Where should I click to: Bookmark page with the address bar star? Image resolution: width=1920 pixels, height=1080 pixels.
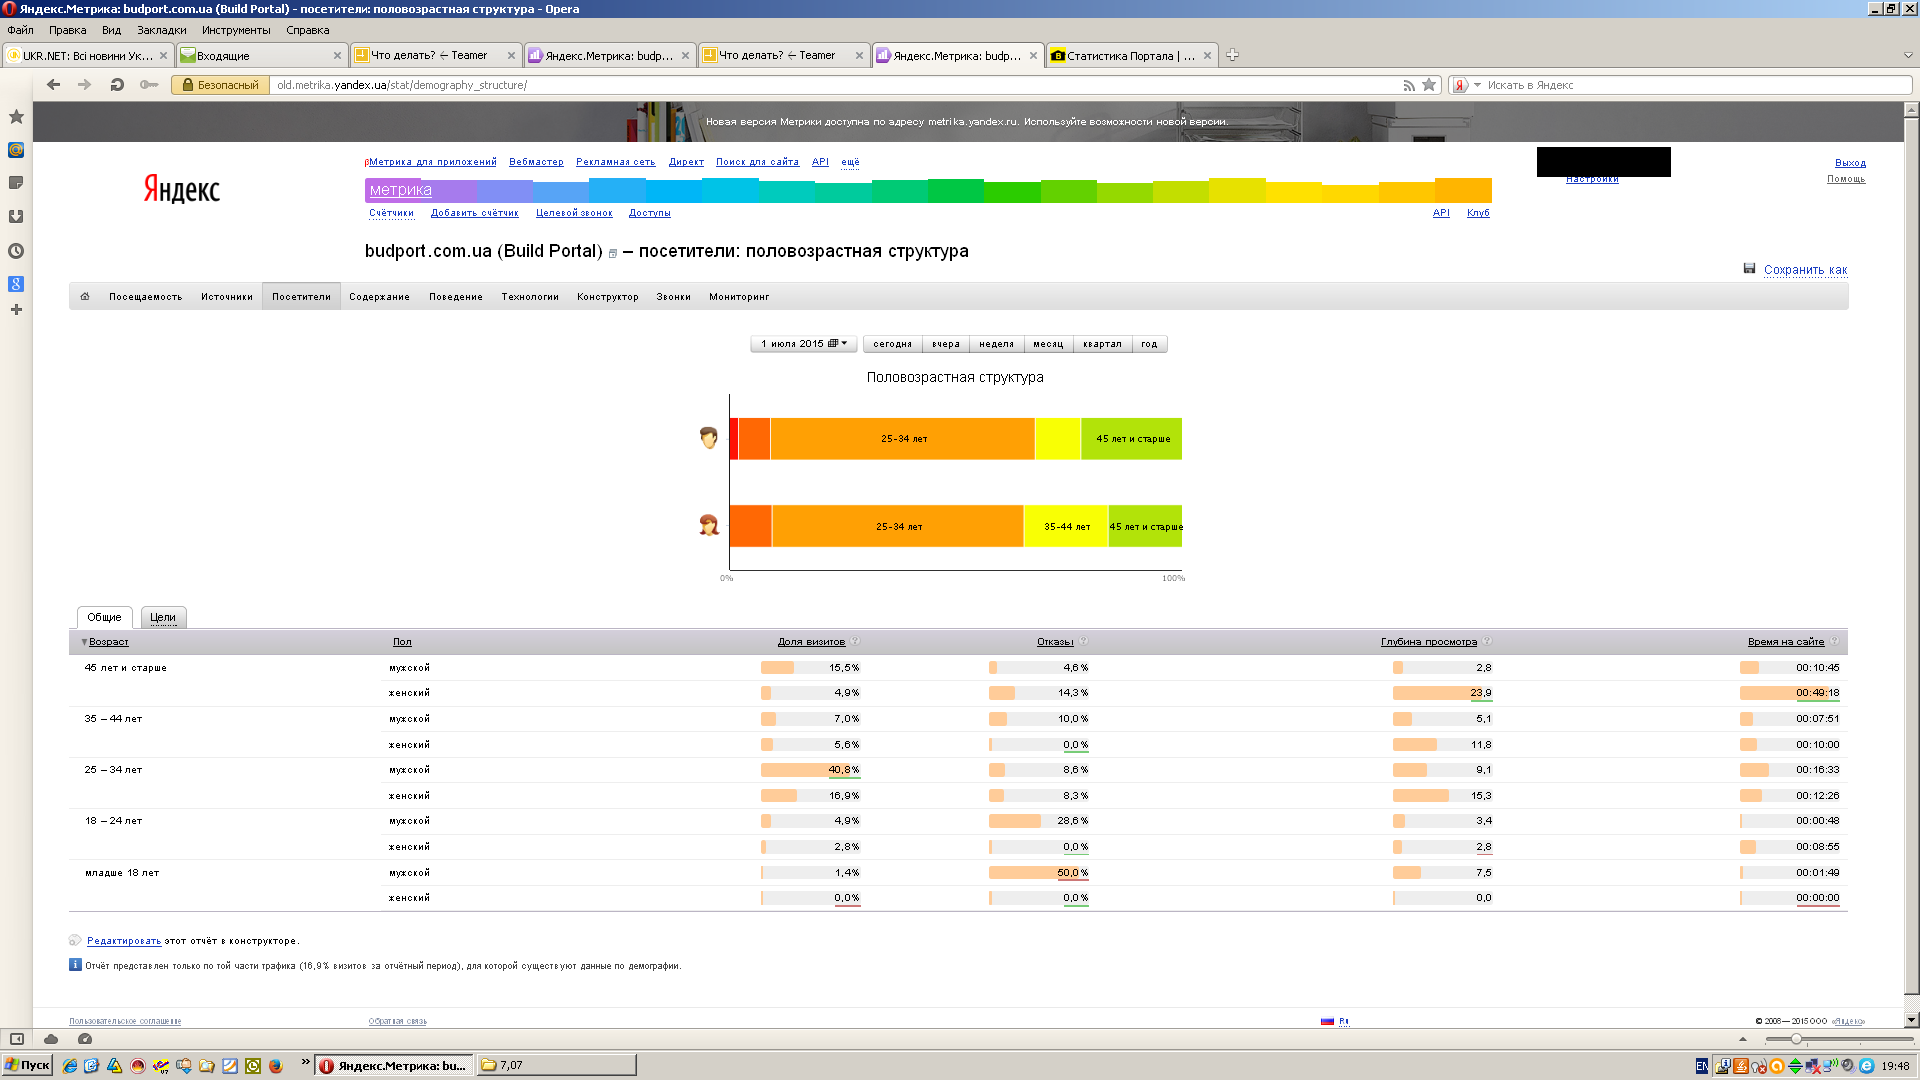click(x=1430, y=85)
